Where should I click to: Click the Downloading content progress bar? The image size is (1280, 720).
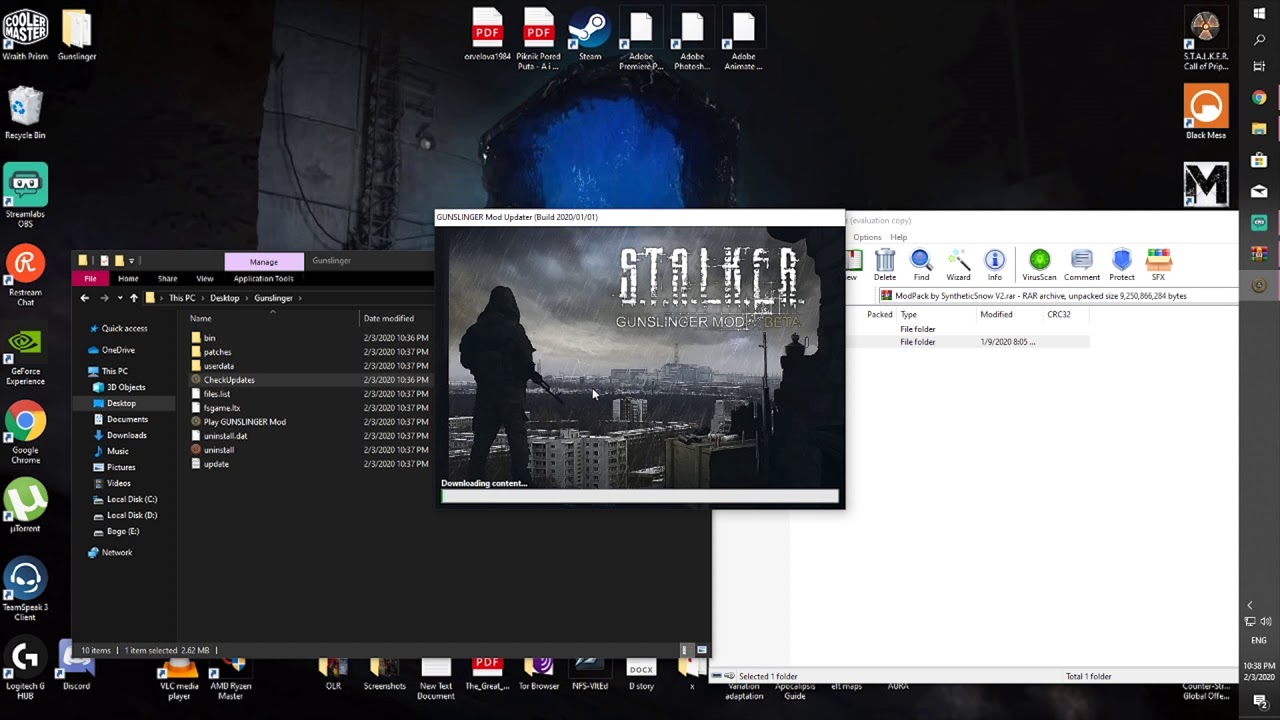point(640,496)
